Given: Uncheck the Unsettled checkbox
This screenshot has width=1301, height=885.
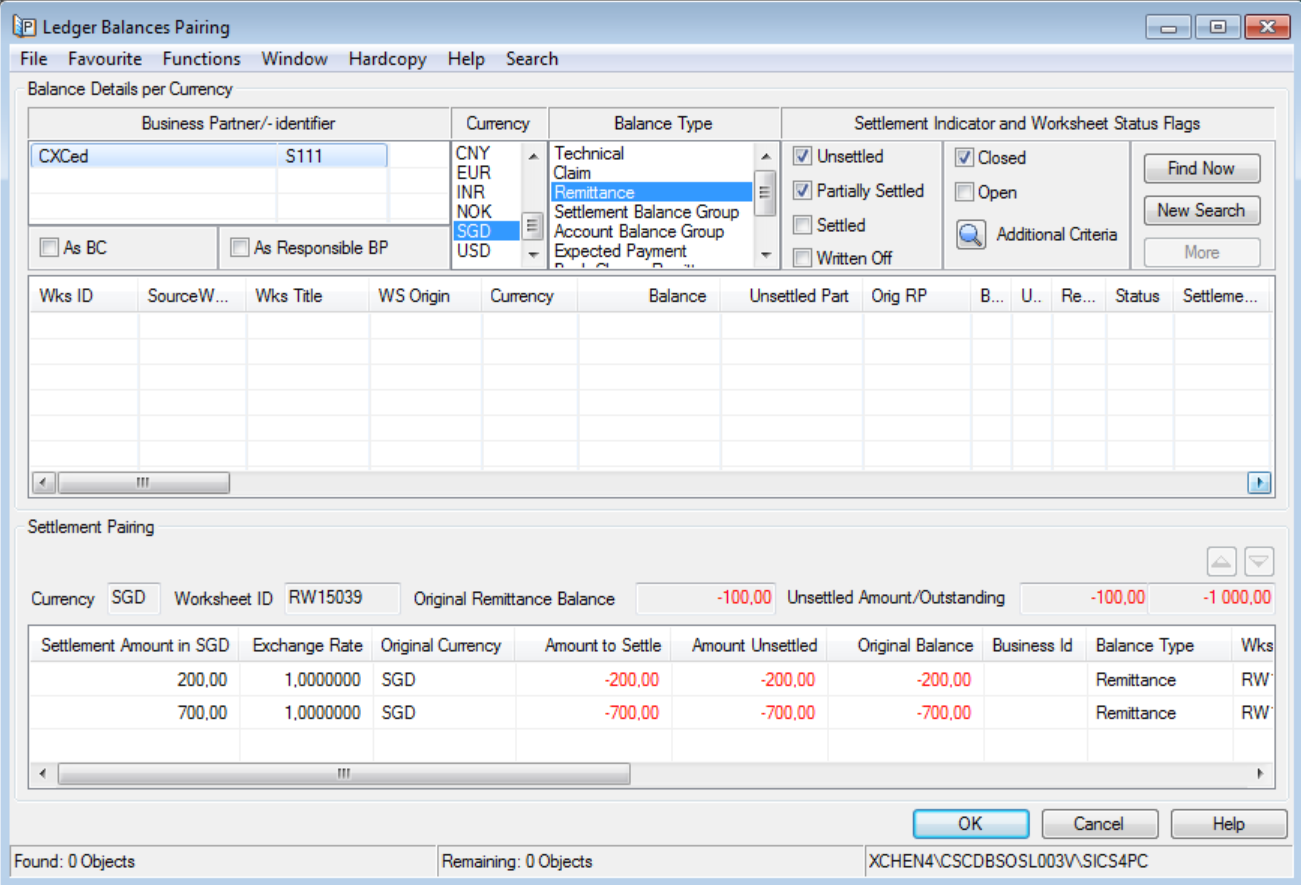Looking at the screenshot, I should pos(802,157).
